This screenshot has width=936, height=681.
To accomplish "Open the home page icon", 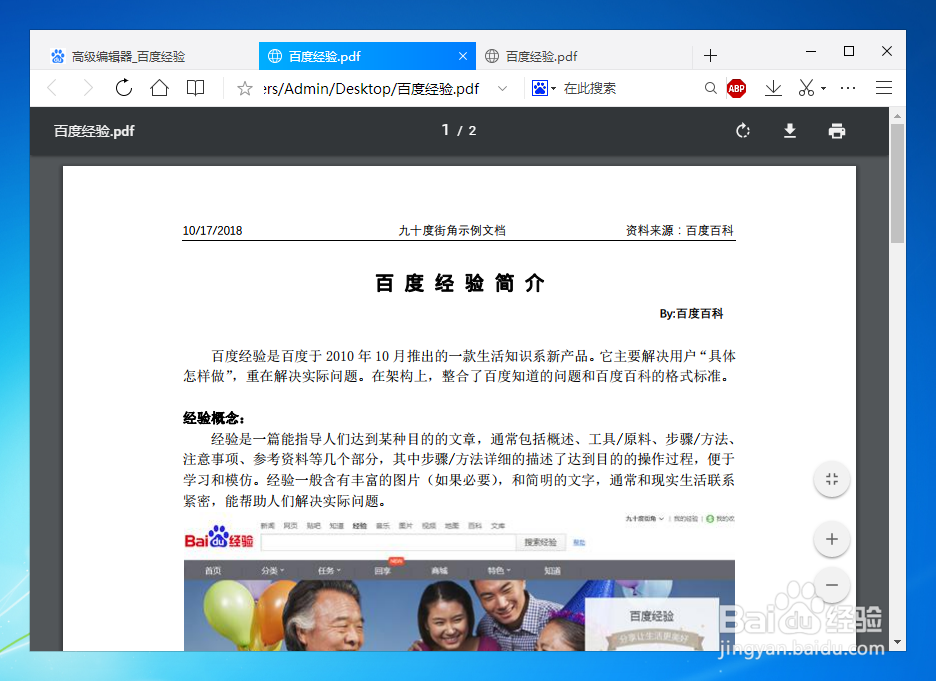I will (x=159, y=88).
